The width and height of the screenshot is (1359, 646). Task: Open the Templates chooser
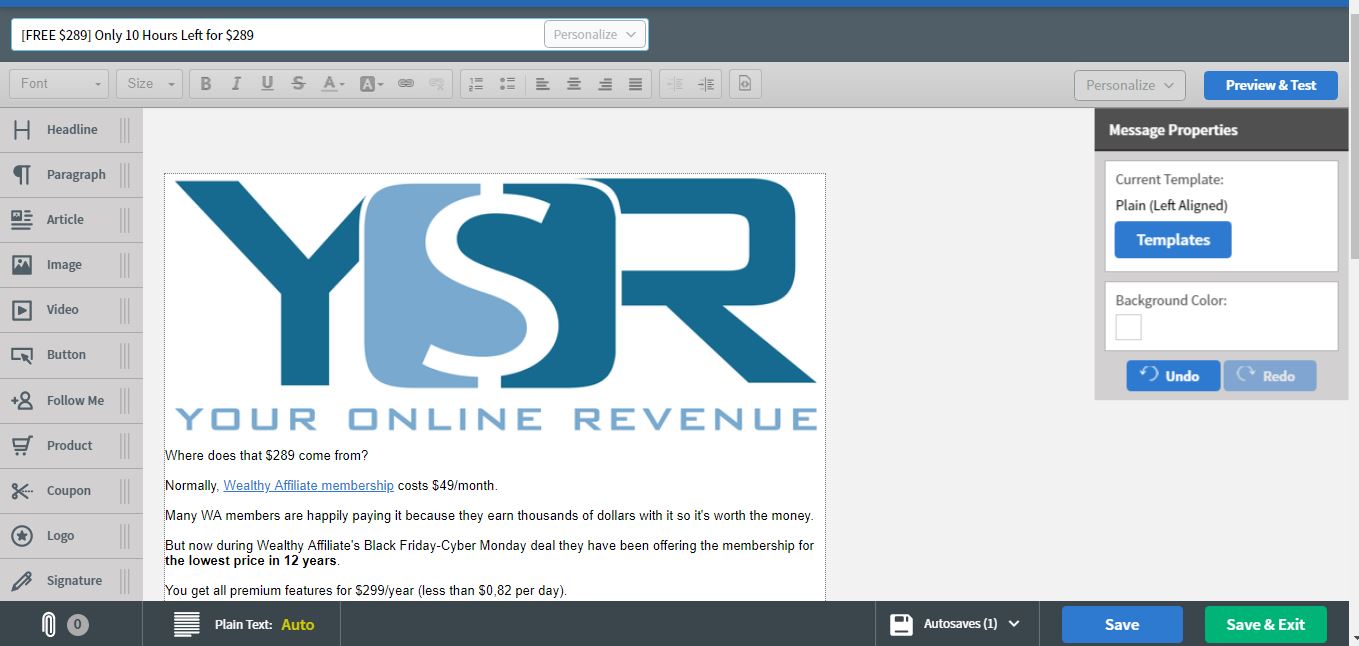[x=1173, y=240]
